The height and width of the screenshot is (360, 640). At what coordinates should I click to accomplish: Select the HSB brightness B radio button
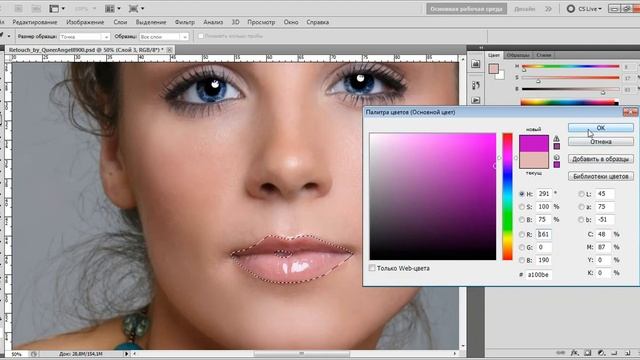522,220
